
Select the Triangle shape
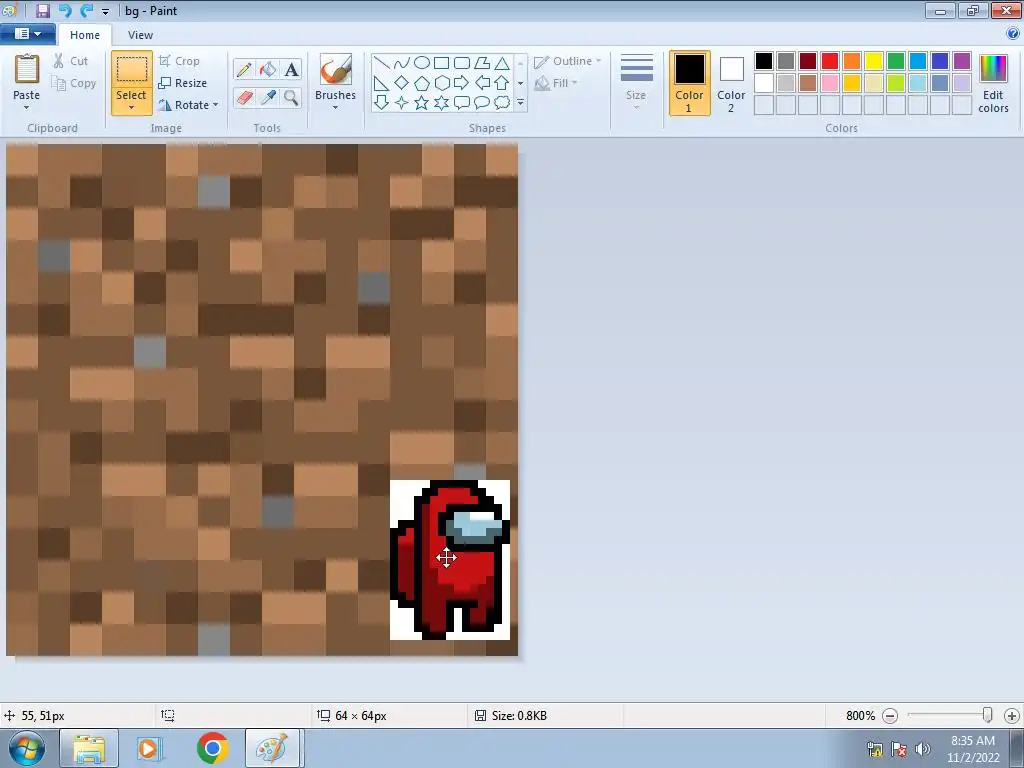(502, 63)
